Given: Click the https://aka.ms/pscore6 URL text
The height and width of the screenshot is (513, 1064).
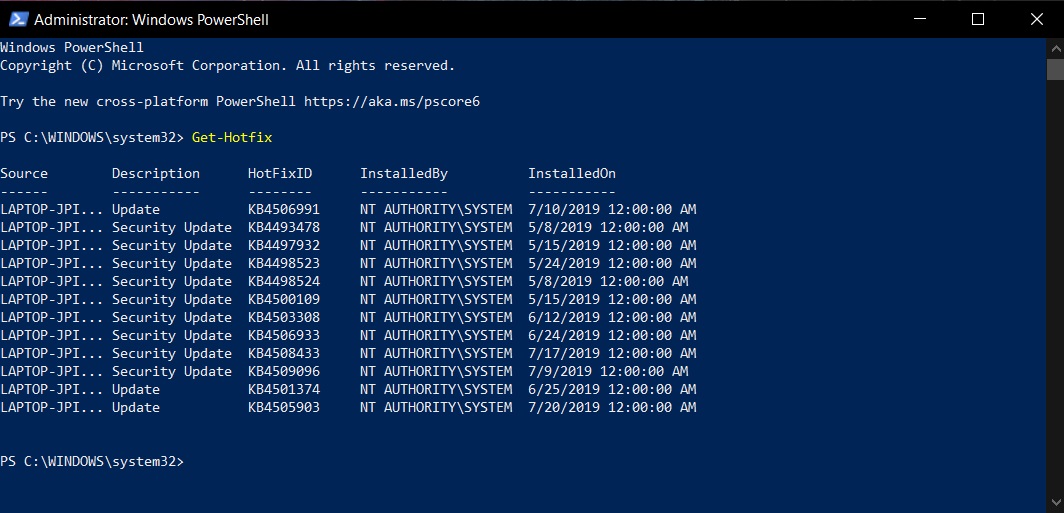Looking at the screenshot, I should point(392,102).
